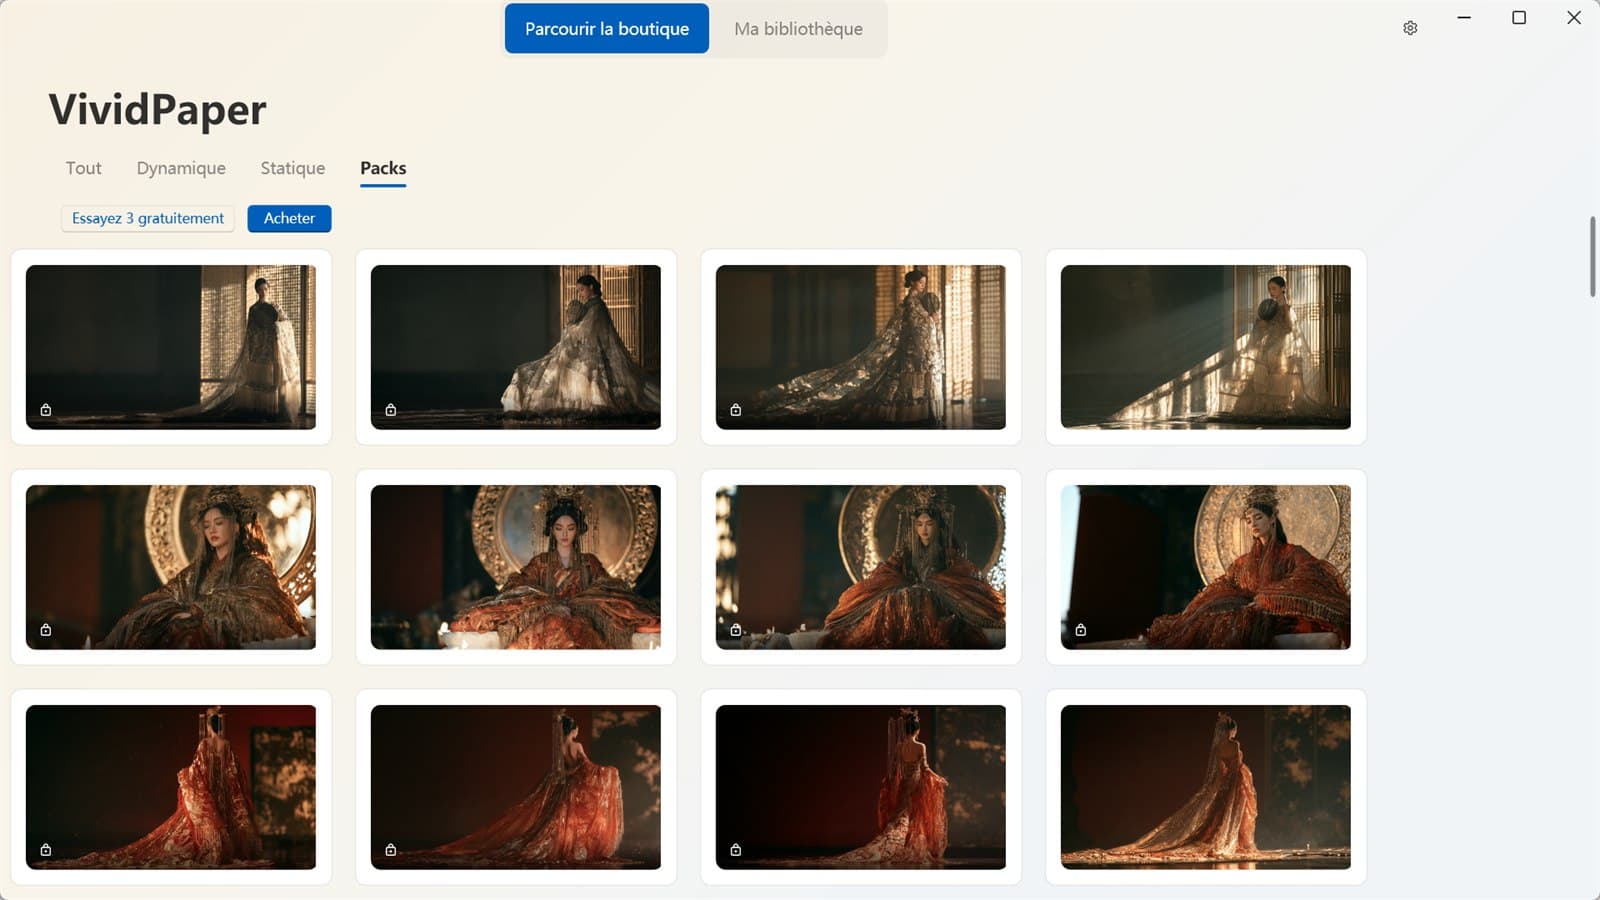Viewport: 1600px width, 900px height.
Task: Click lock icon on second top-row wallpaper
Action: coord(391,410)
